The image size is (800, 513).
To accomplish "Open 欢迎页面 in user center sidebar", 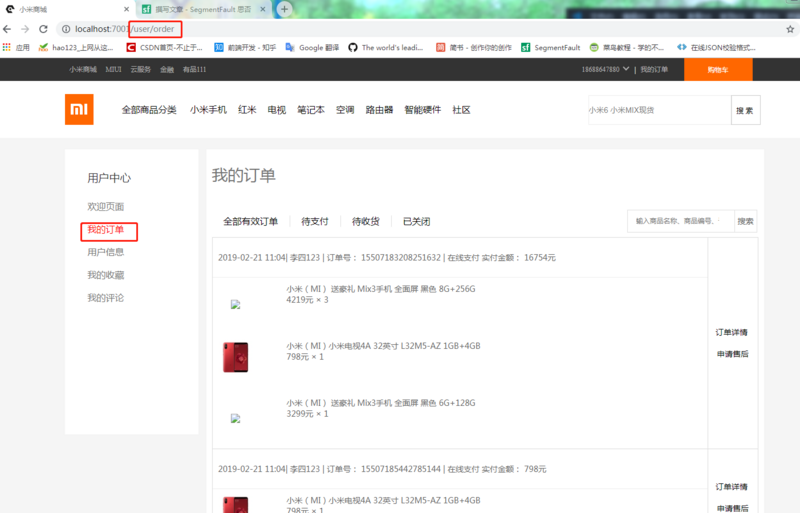I will [x=106, y=206].
